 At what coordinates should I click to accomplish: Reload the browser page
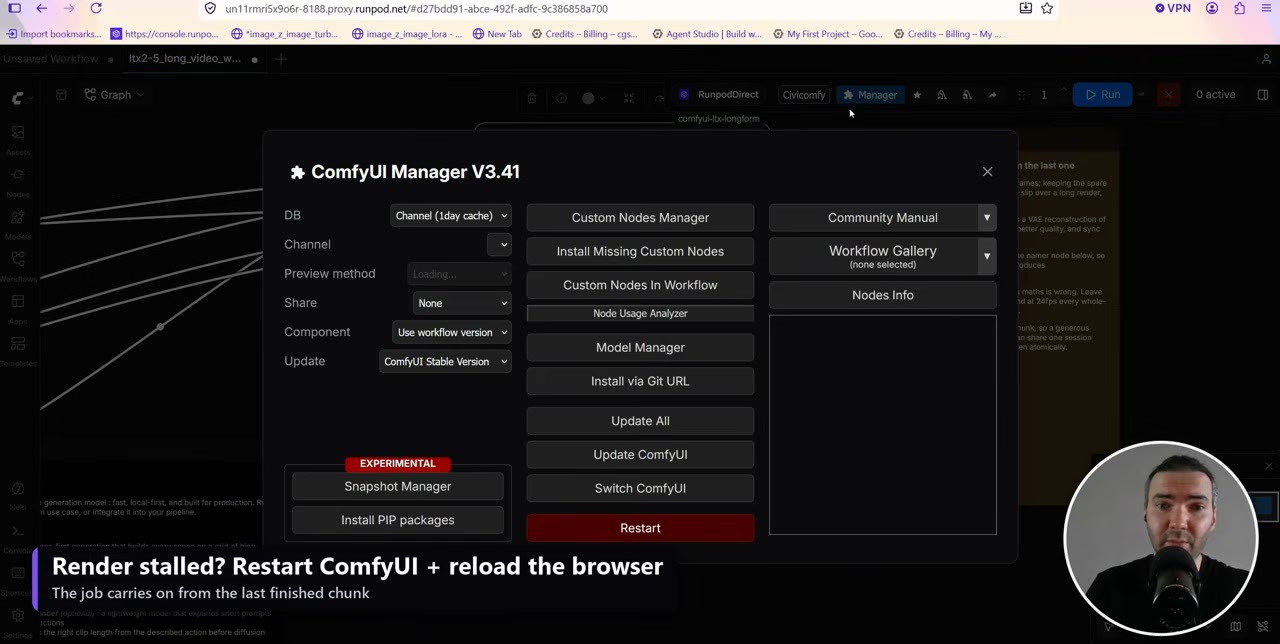point(96,8)
